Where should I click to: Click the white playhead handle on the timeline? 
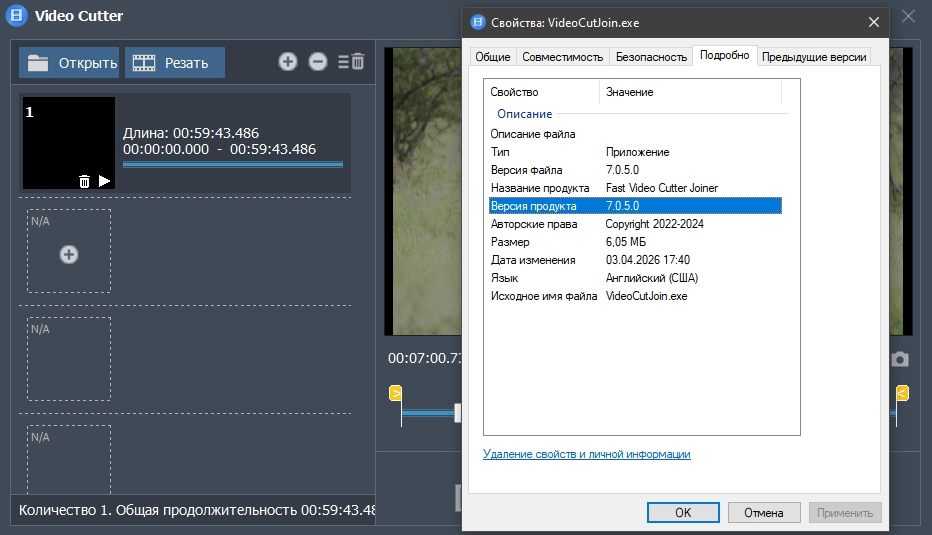457,412
